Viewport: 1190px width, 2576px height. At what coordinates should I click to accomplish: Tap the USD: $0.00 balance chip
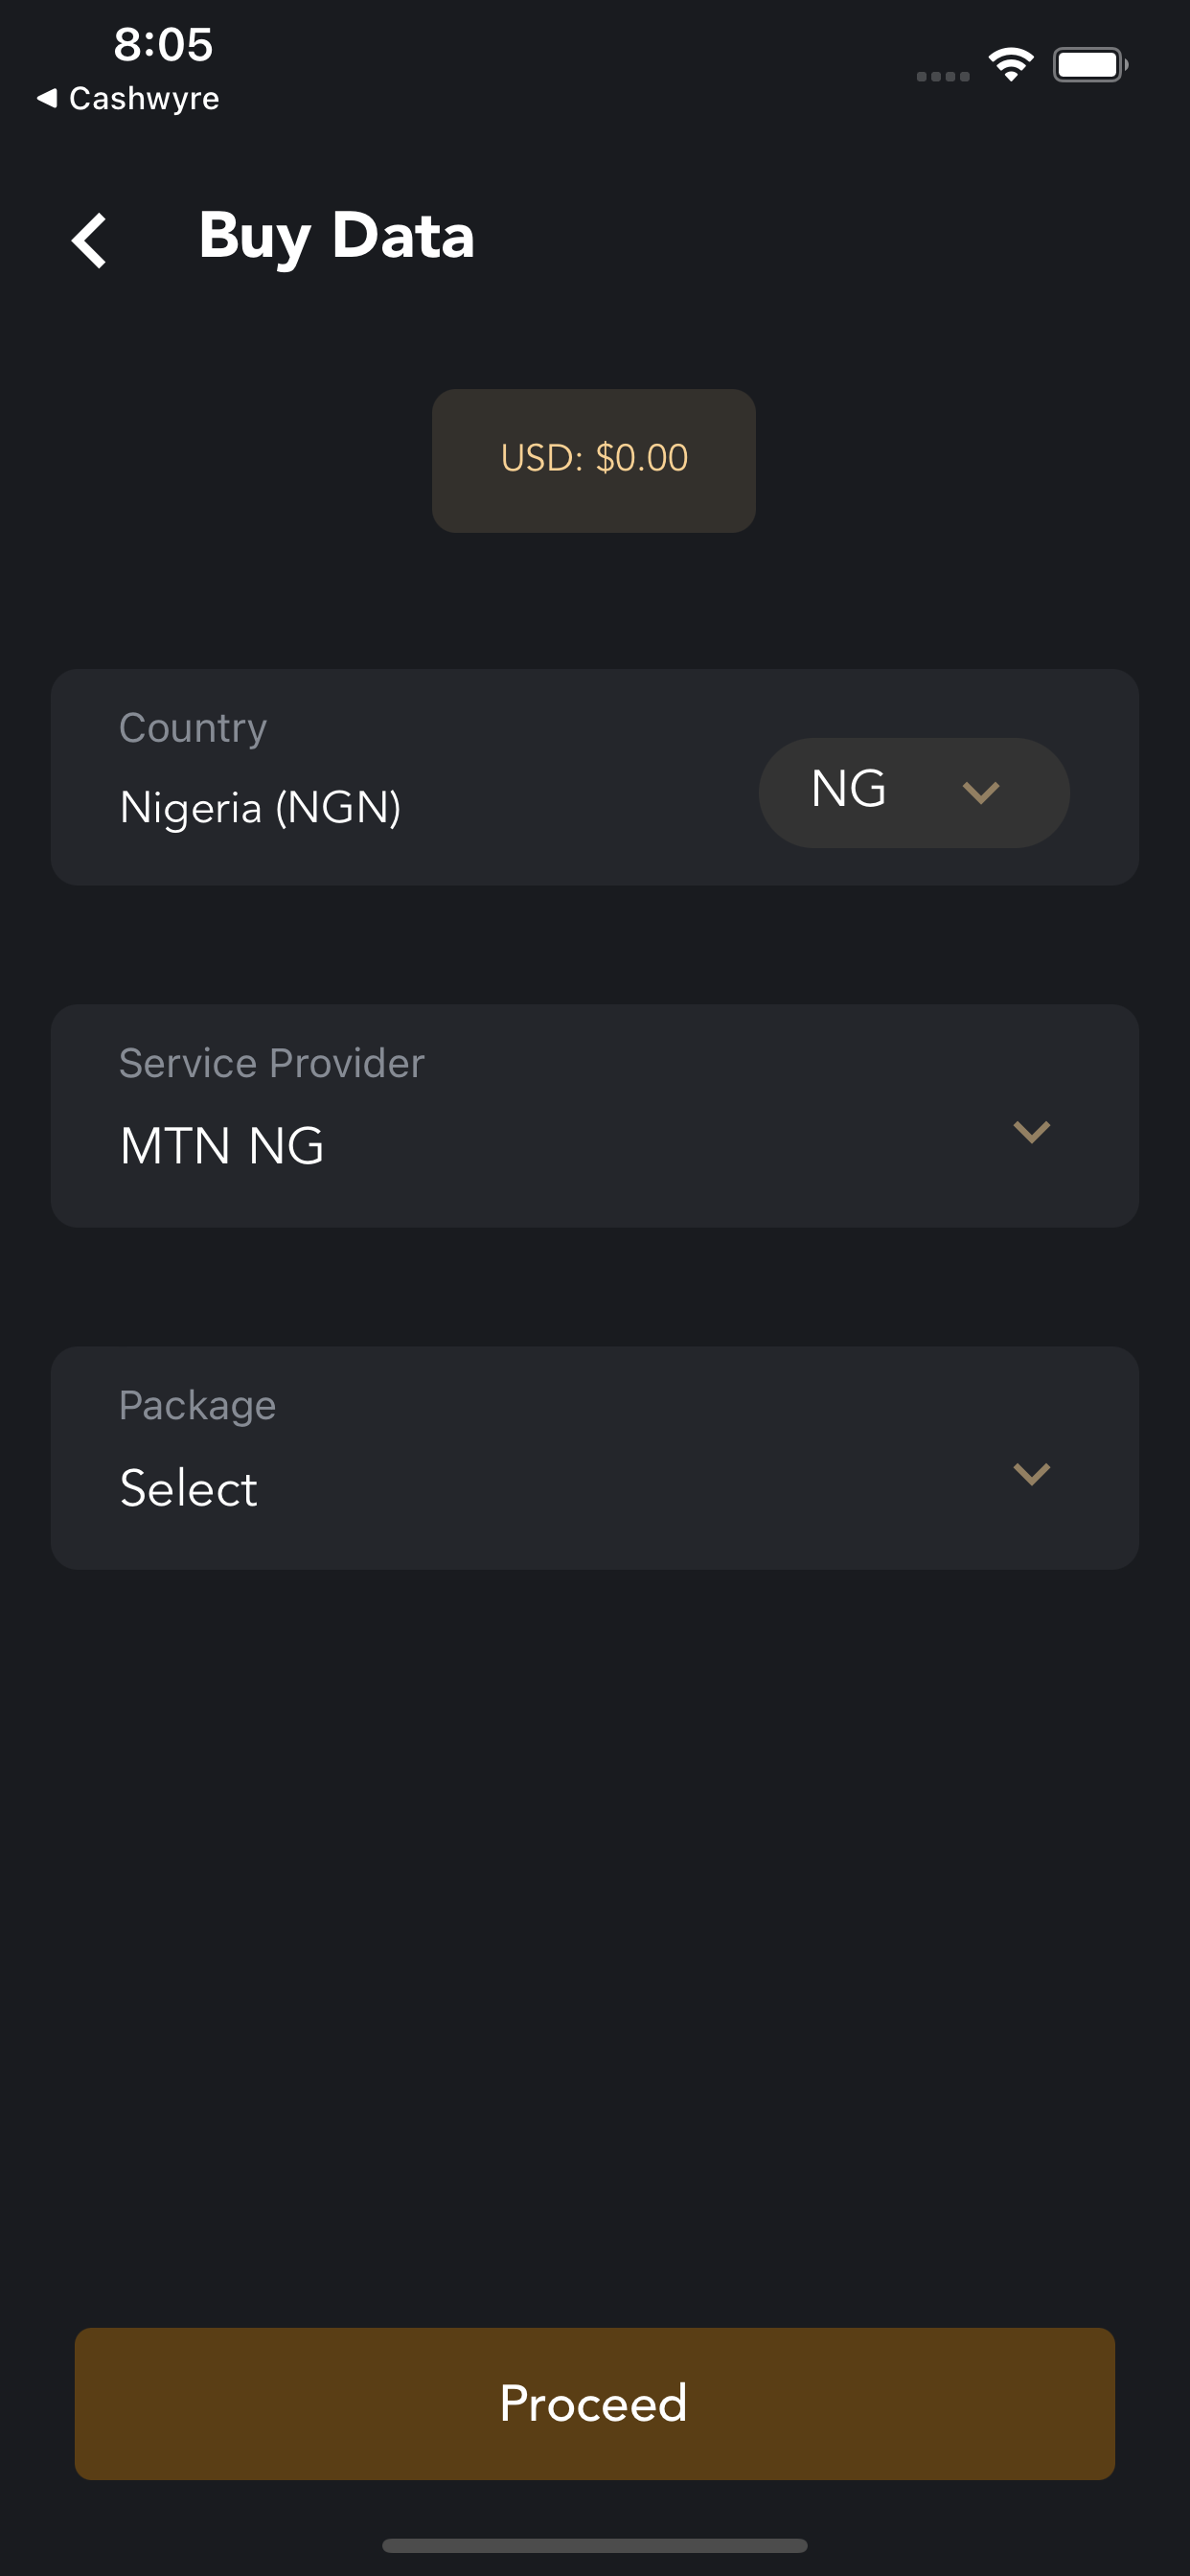point(594,460)
